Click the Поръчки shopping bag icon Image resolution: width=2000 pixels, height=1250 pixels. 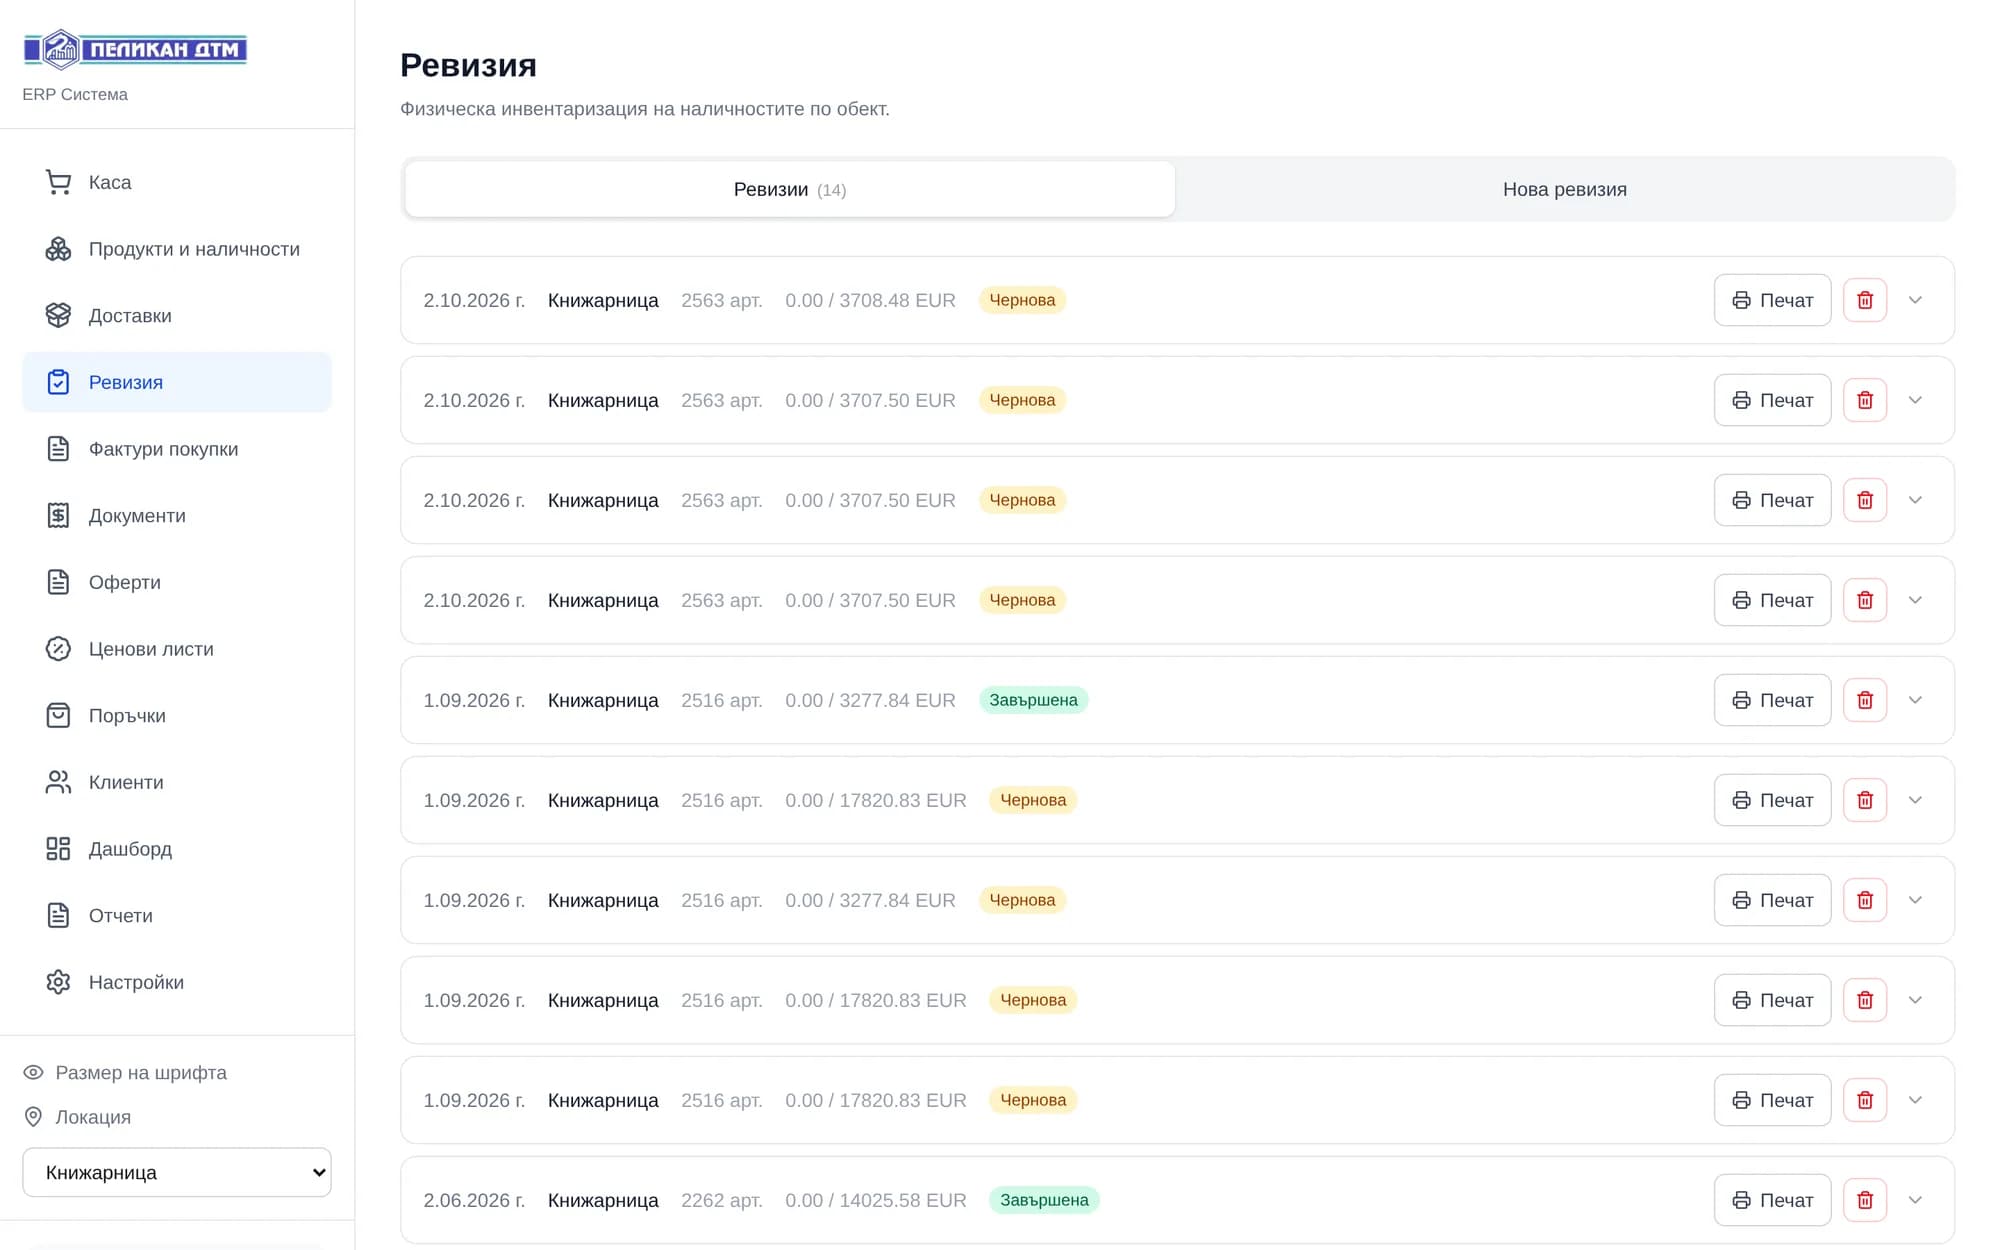58,715
